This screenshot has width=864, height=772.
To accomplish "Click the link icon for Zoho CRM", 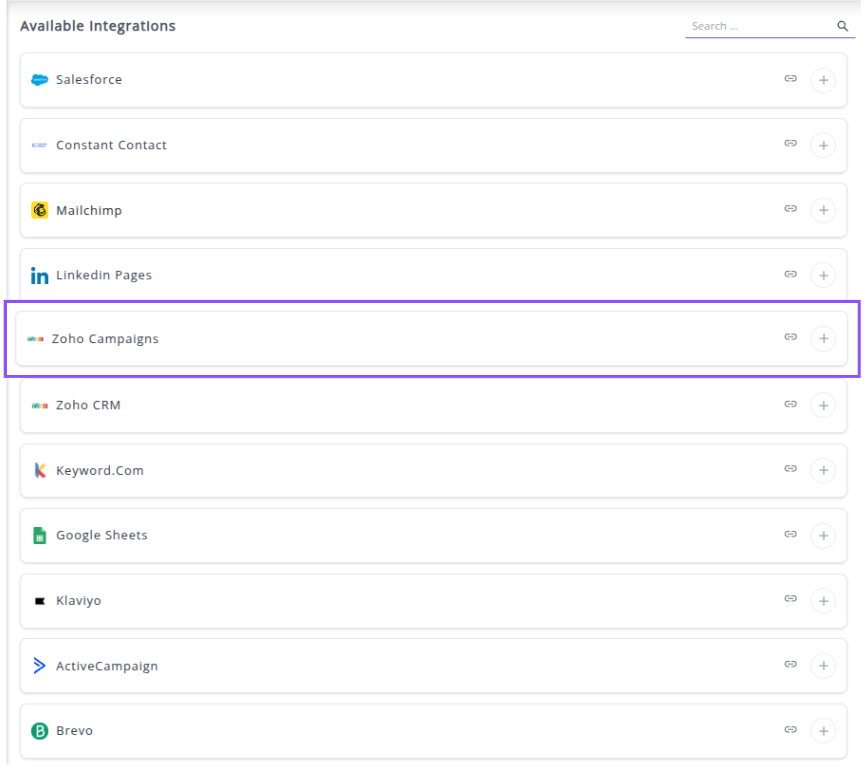I will [790, 404].
